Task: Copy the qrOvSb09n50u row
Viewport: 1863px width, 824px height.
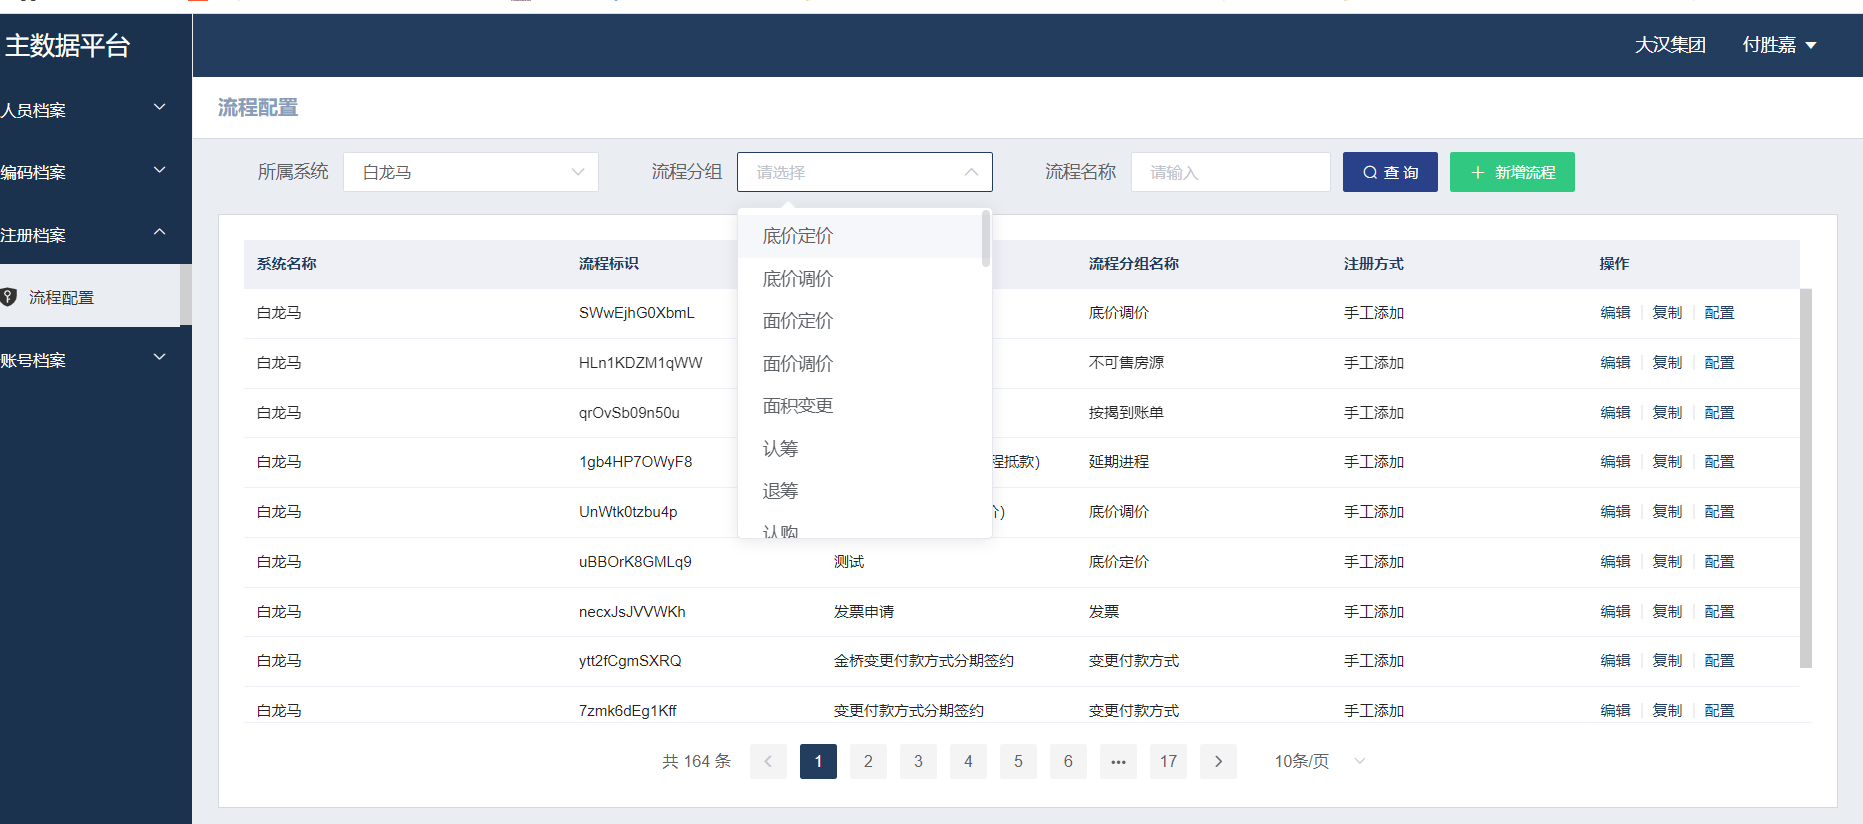Action: [1667, 413]
